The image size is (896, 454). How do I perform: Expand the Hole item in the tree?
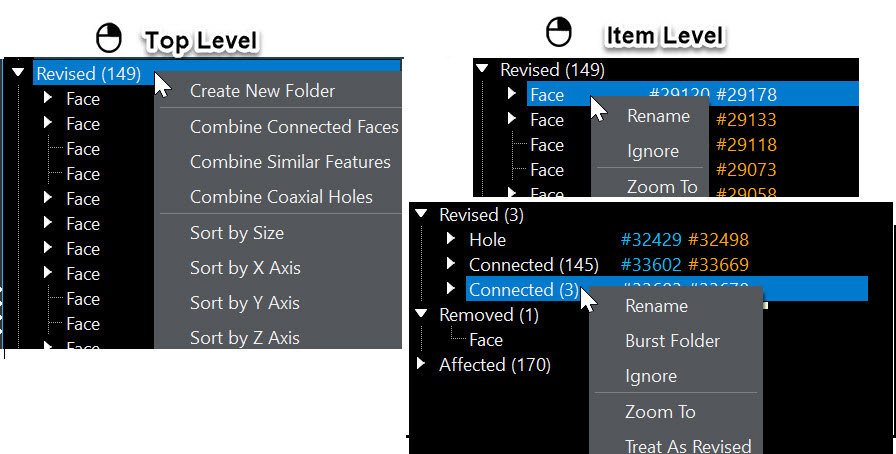[451, 240]
